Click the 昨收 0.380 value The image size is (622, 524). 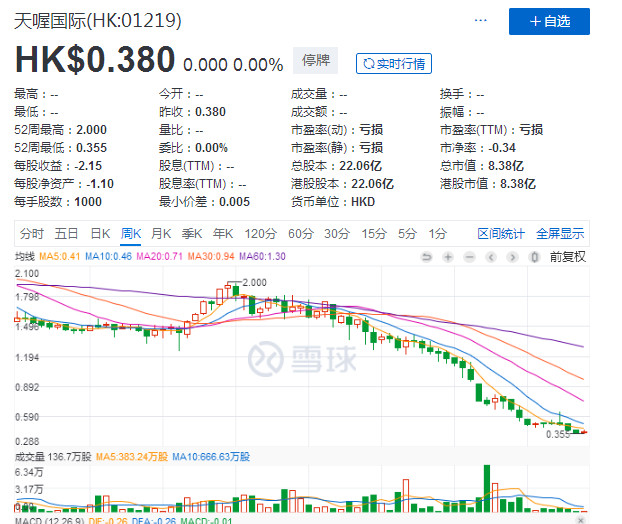(x=210, y=112)
